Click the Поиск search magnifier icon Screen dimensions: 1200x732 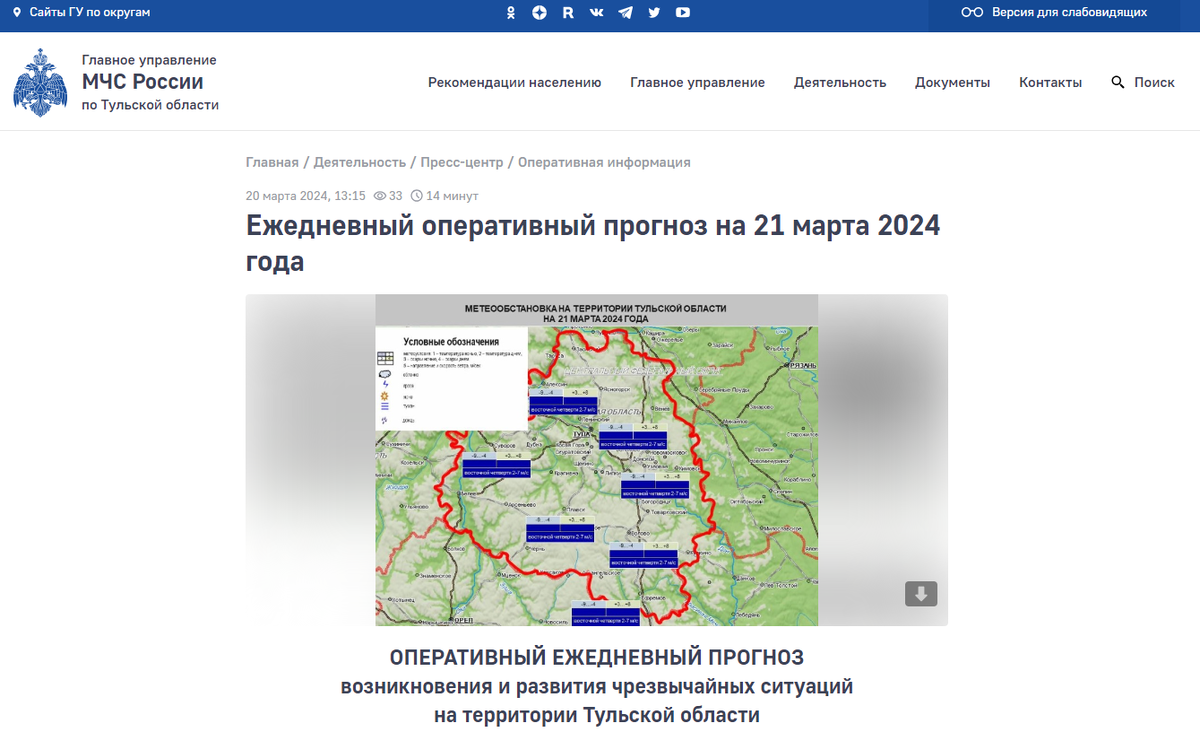point(1117,82)
